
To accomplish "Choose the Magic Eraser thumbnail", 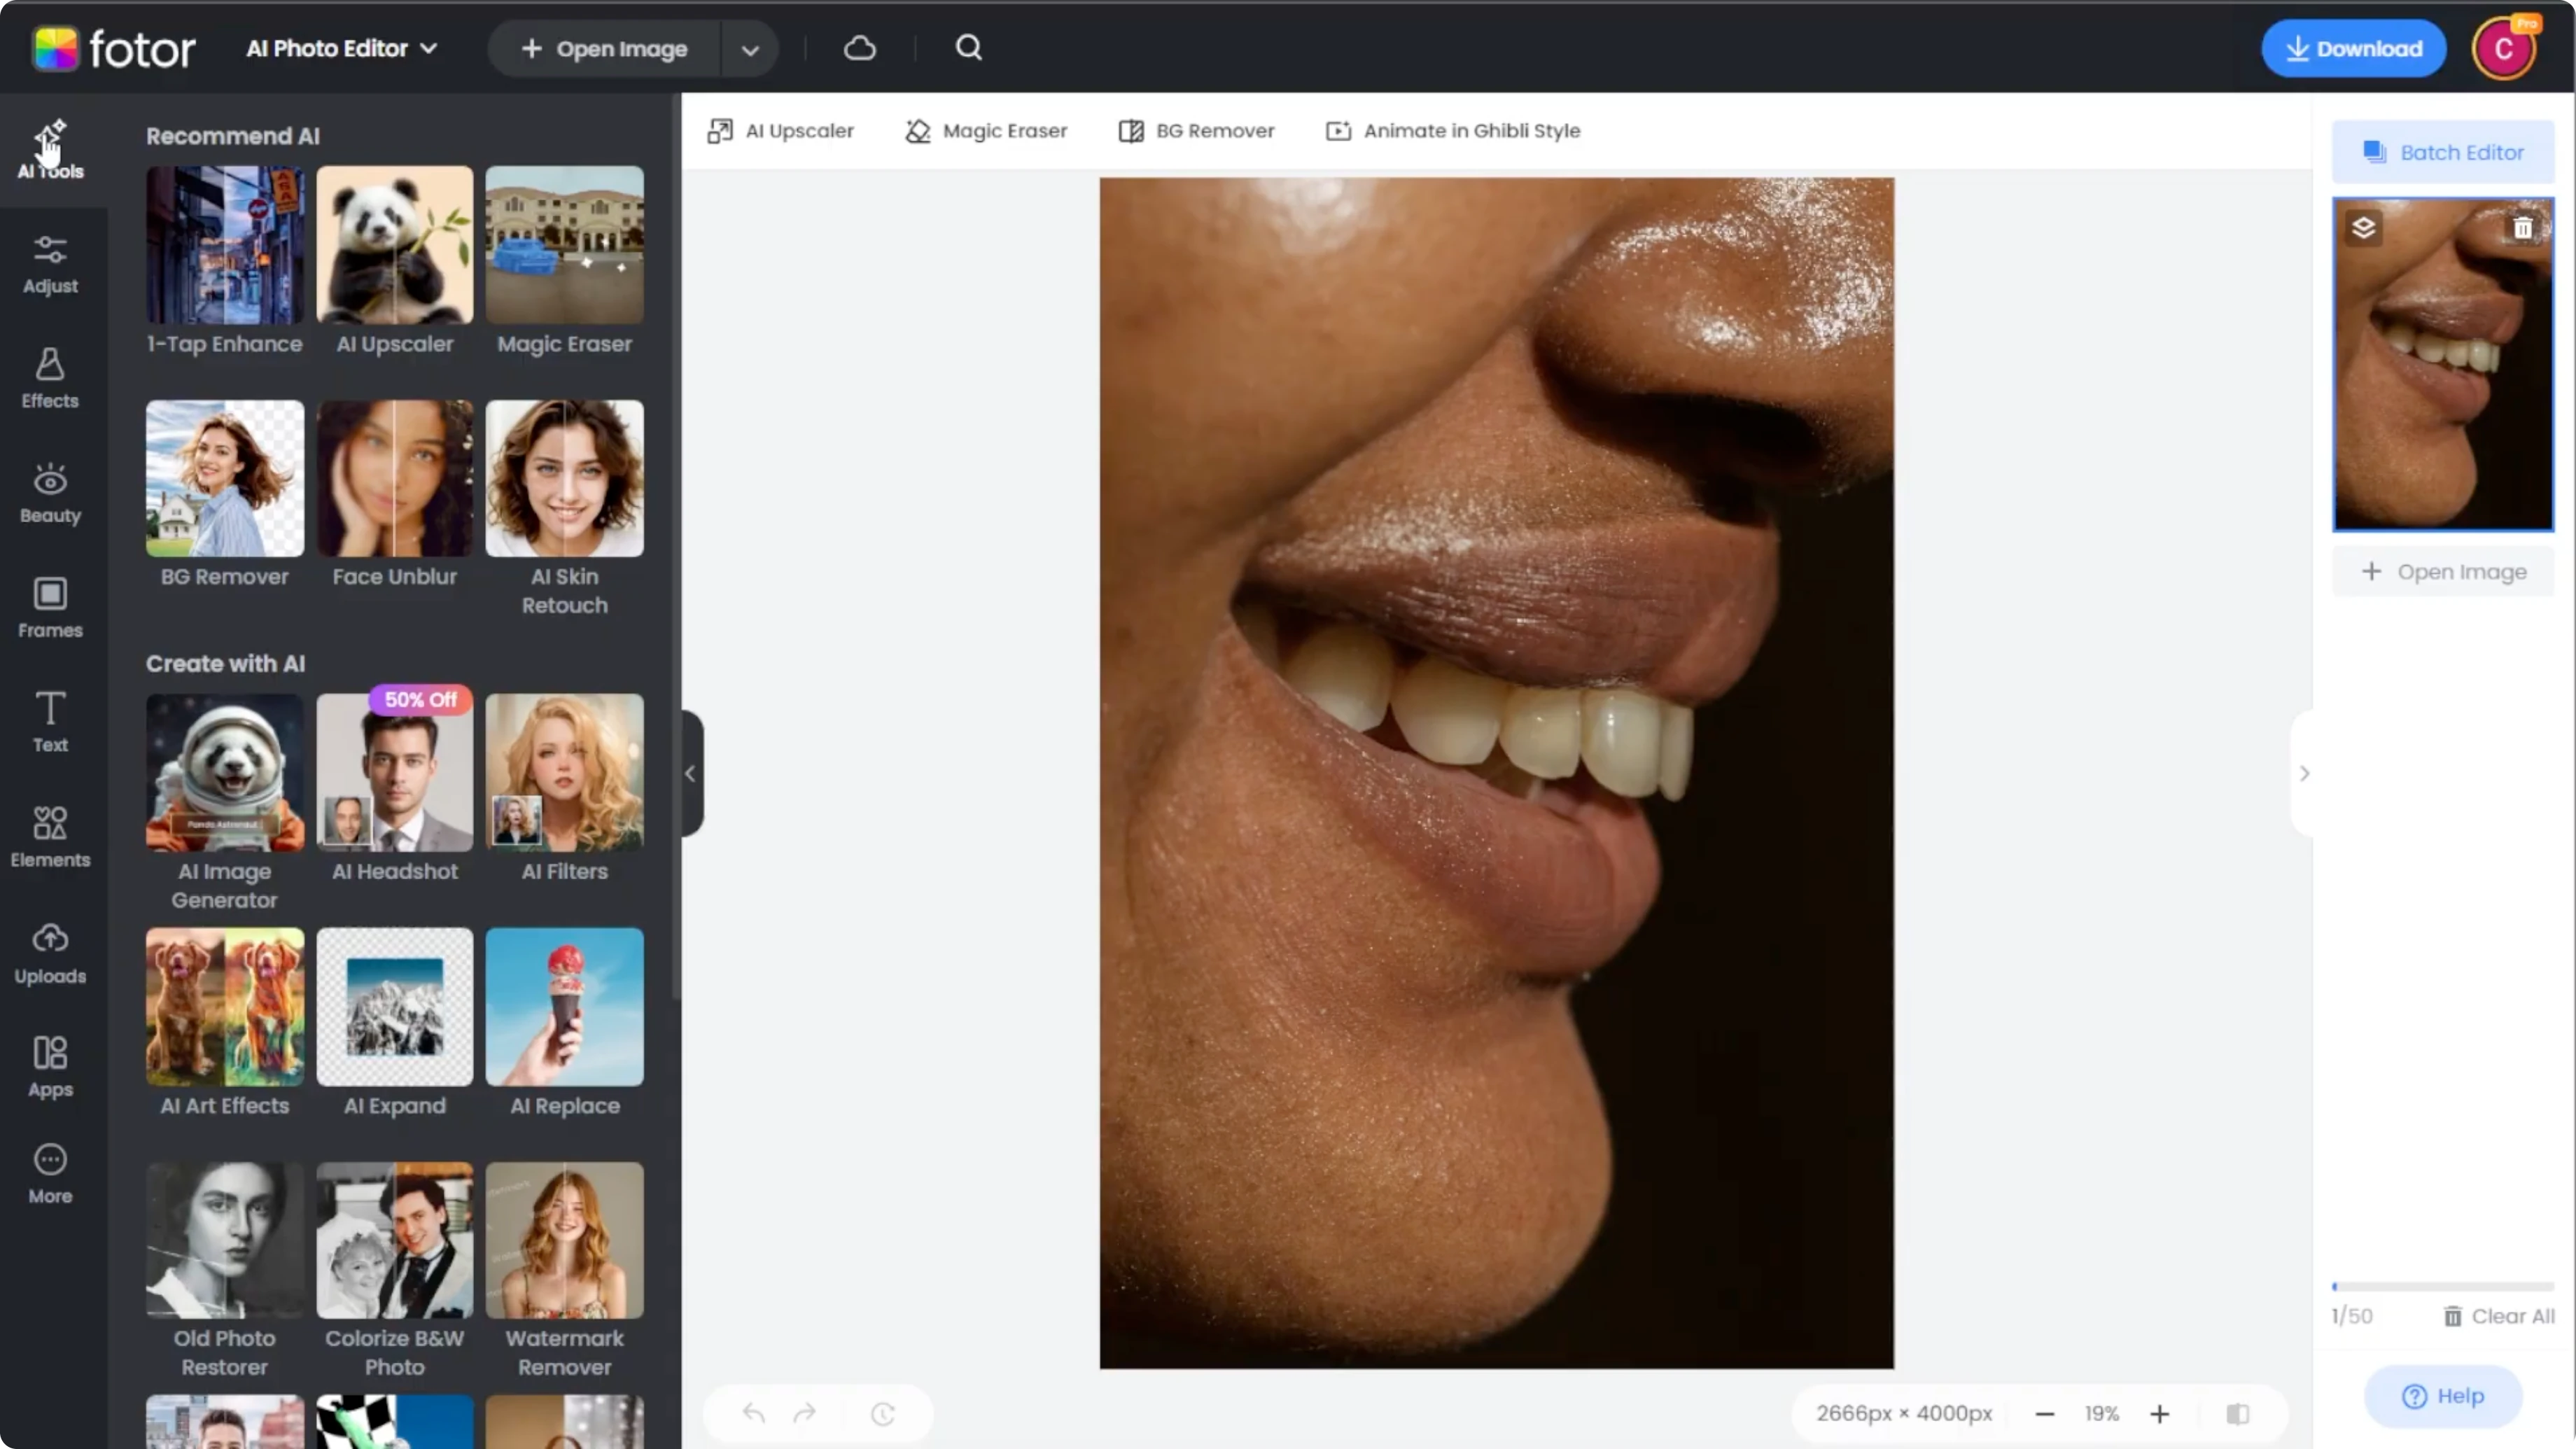I will (565, 244).
